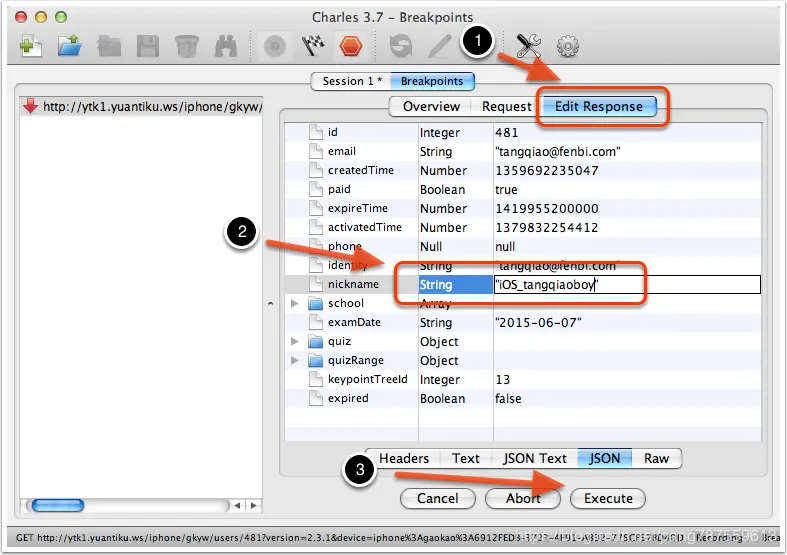Viewport: 787px width, 555px height.
Task: Click the phone row null value
Action: [505, 246]
